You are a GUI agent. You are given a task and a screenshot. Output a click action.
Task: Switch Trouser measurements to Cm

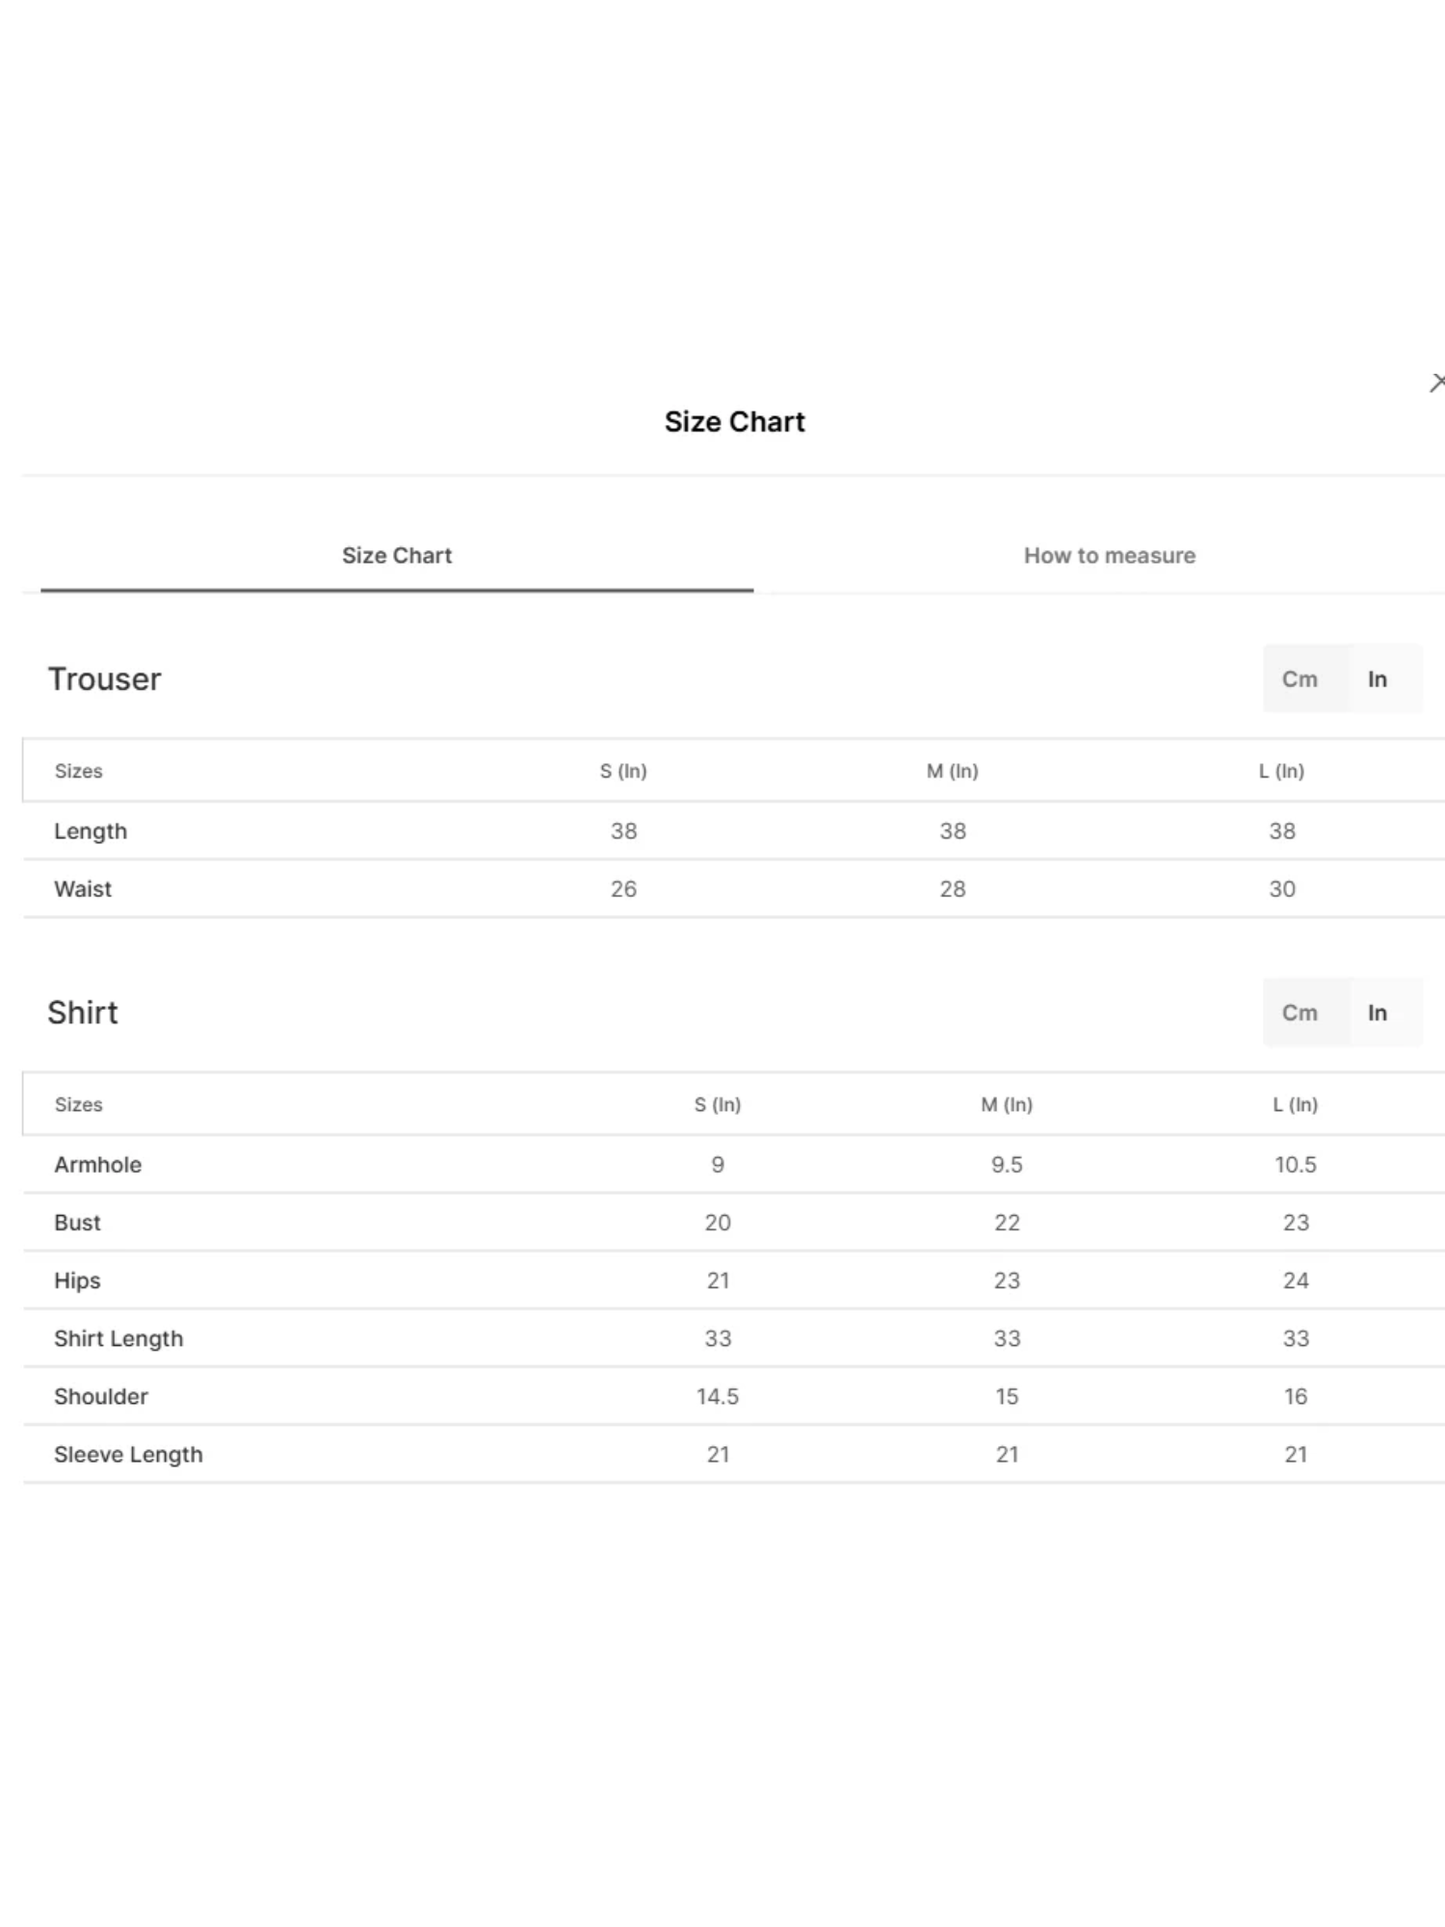click(1299, 679)
